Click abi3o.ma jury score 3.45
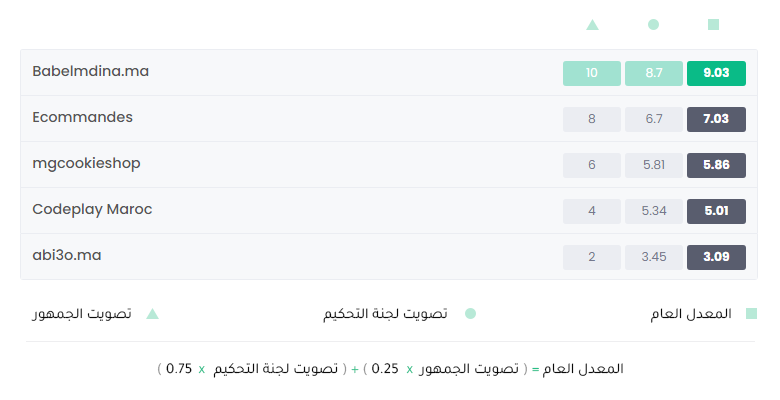 click(x=654, y=257)
